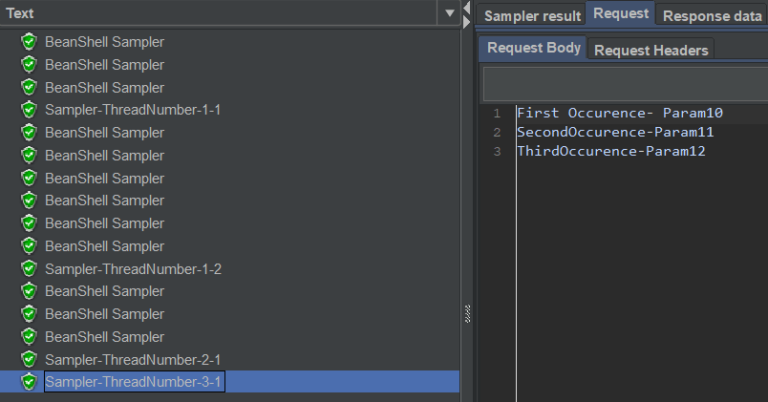
Task: Open the Text renderer dropdown
Action: click(449, 13)
